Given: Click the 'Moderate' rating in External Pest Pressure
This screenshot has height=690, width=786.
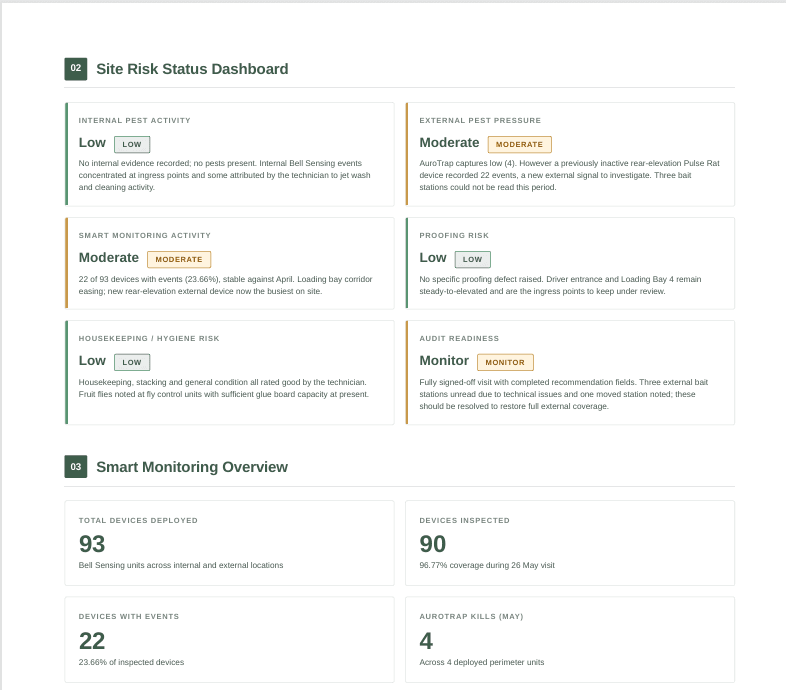Looking at the screenshot, I should coord(449,143).
